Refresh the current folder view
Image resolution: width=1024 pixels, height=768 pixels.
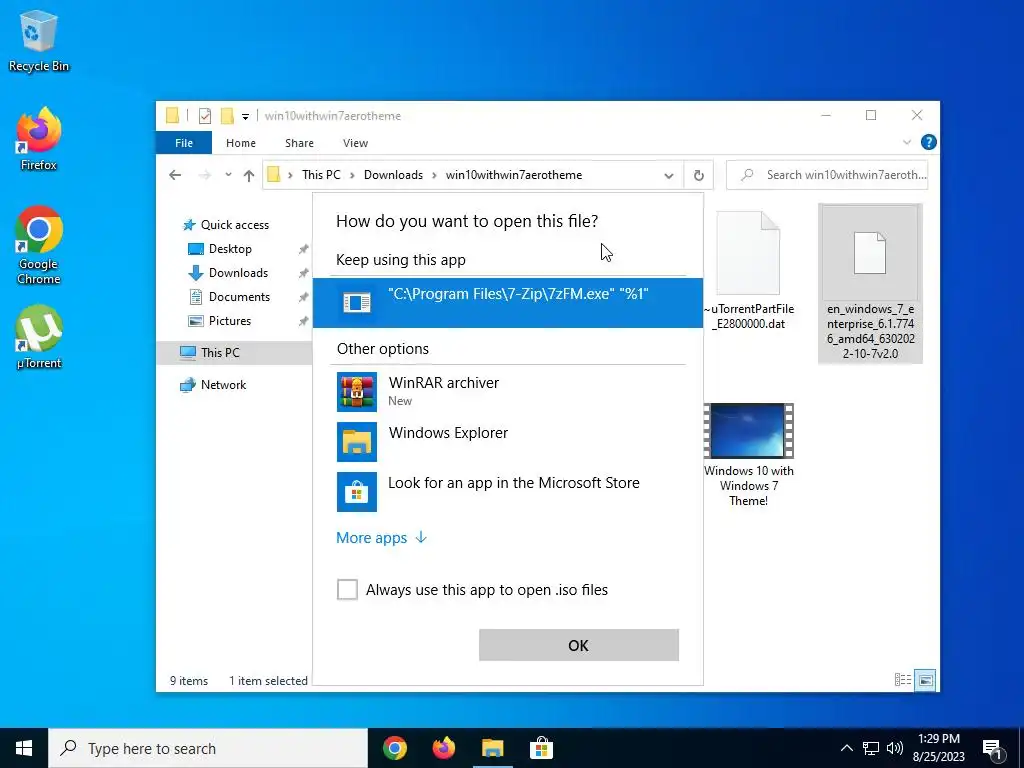698,175
